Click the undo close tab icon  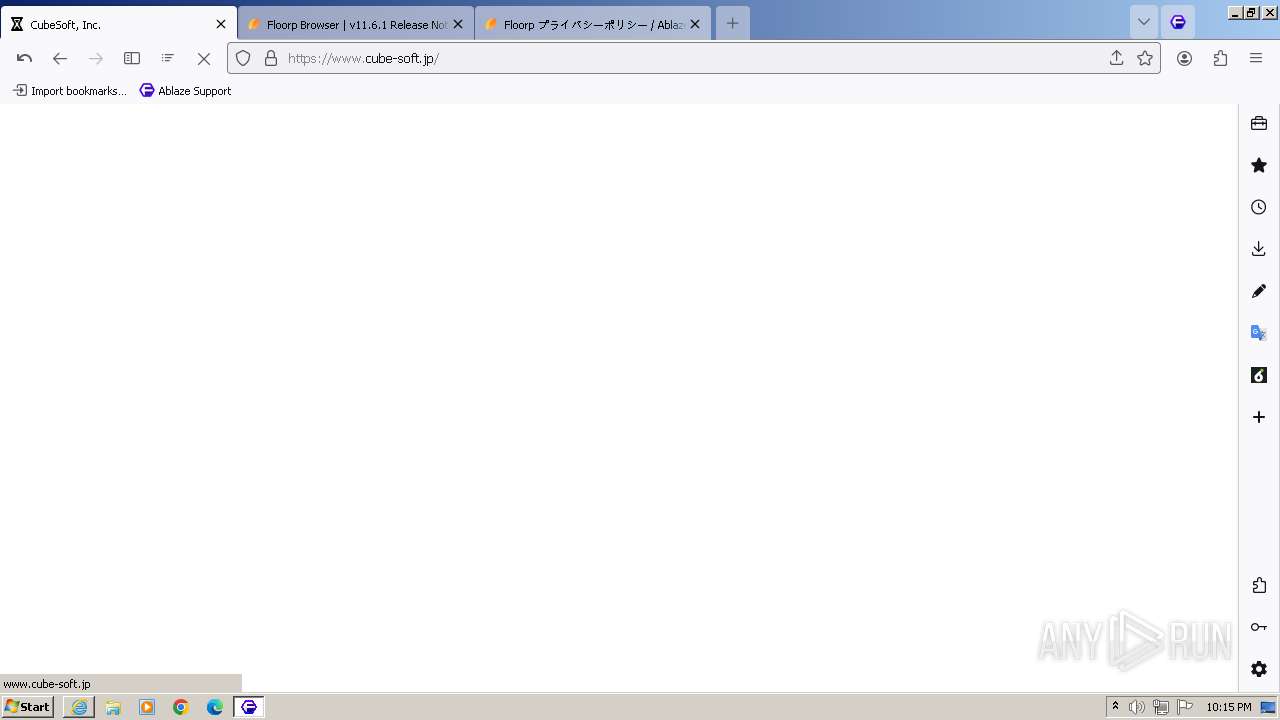pos(25,58)
